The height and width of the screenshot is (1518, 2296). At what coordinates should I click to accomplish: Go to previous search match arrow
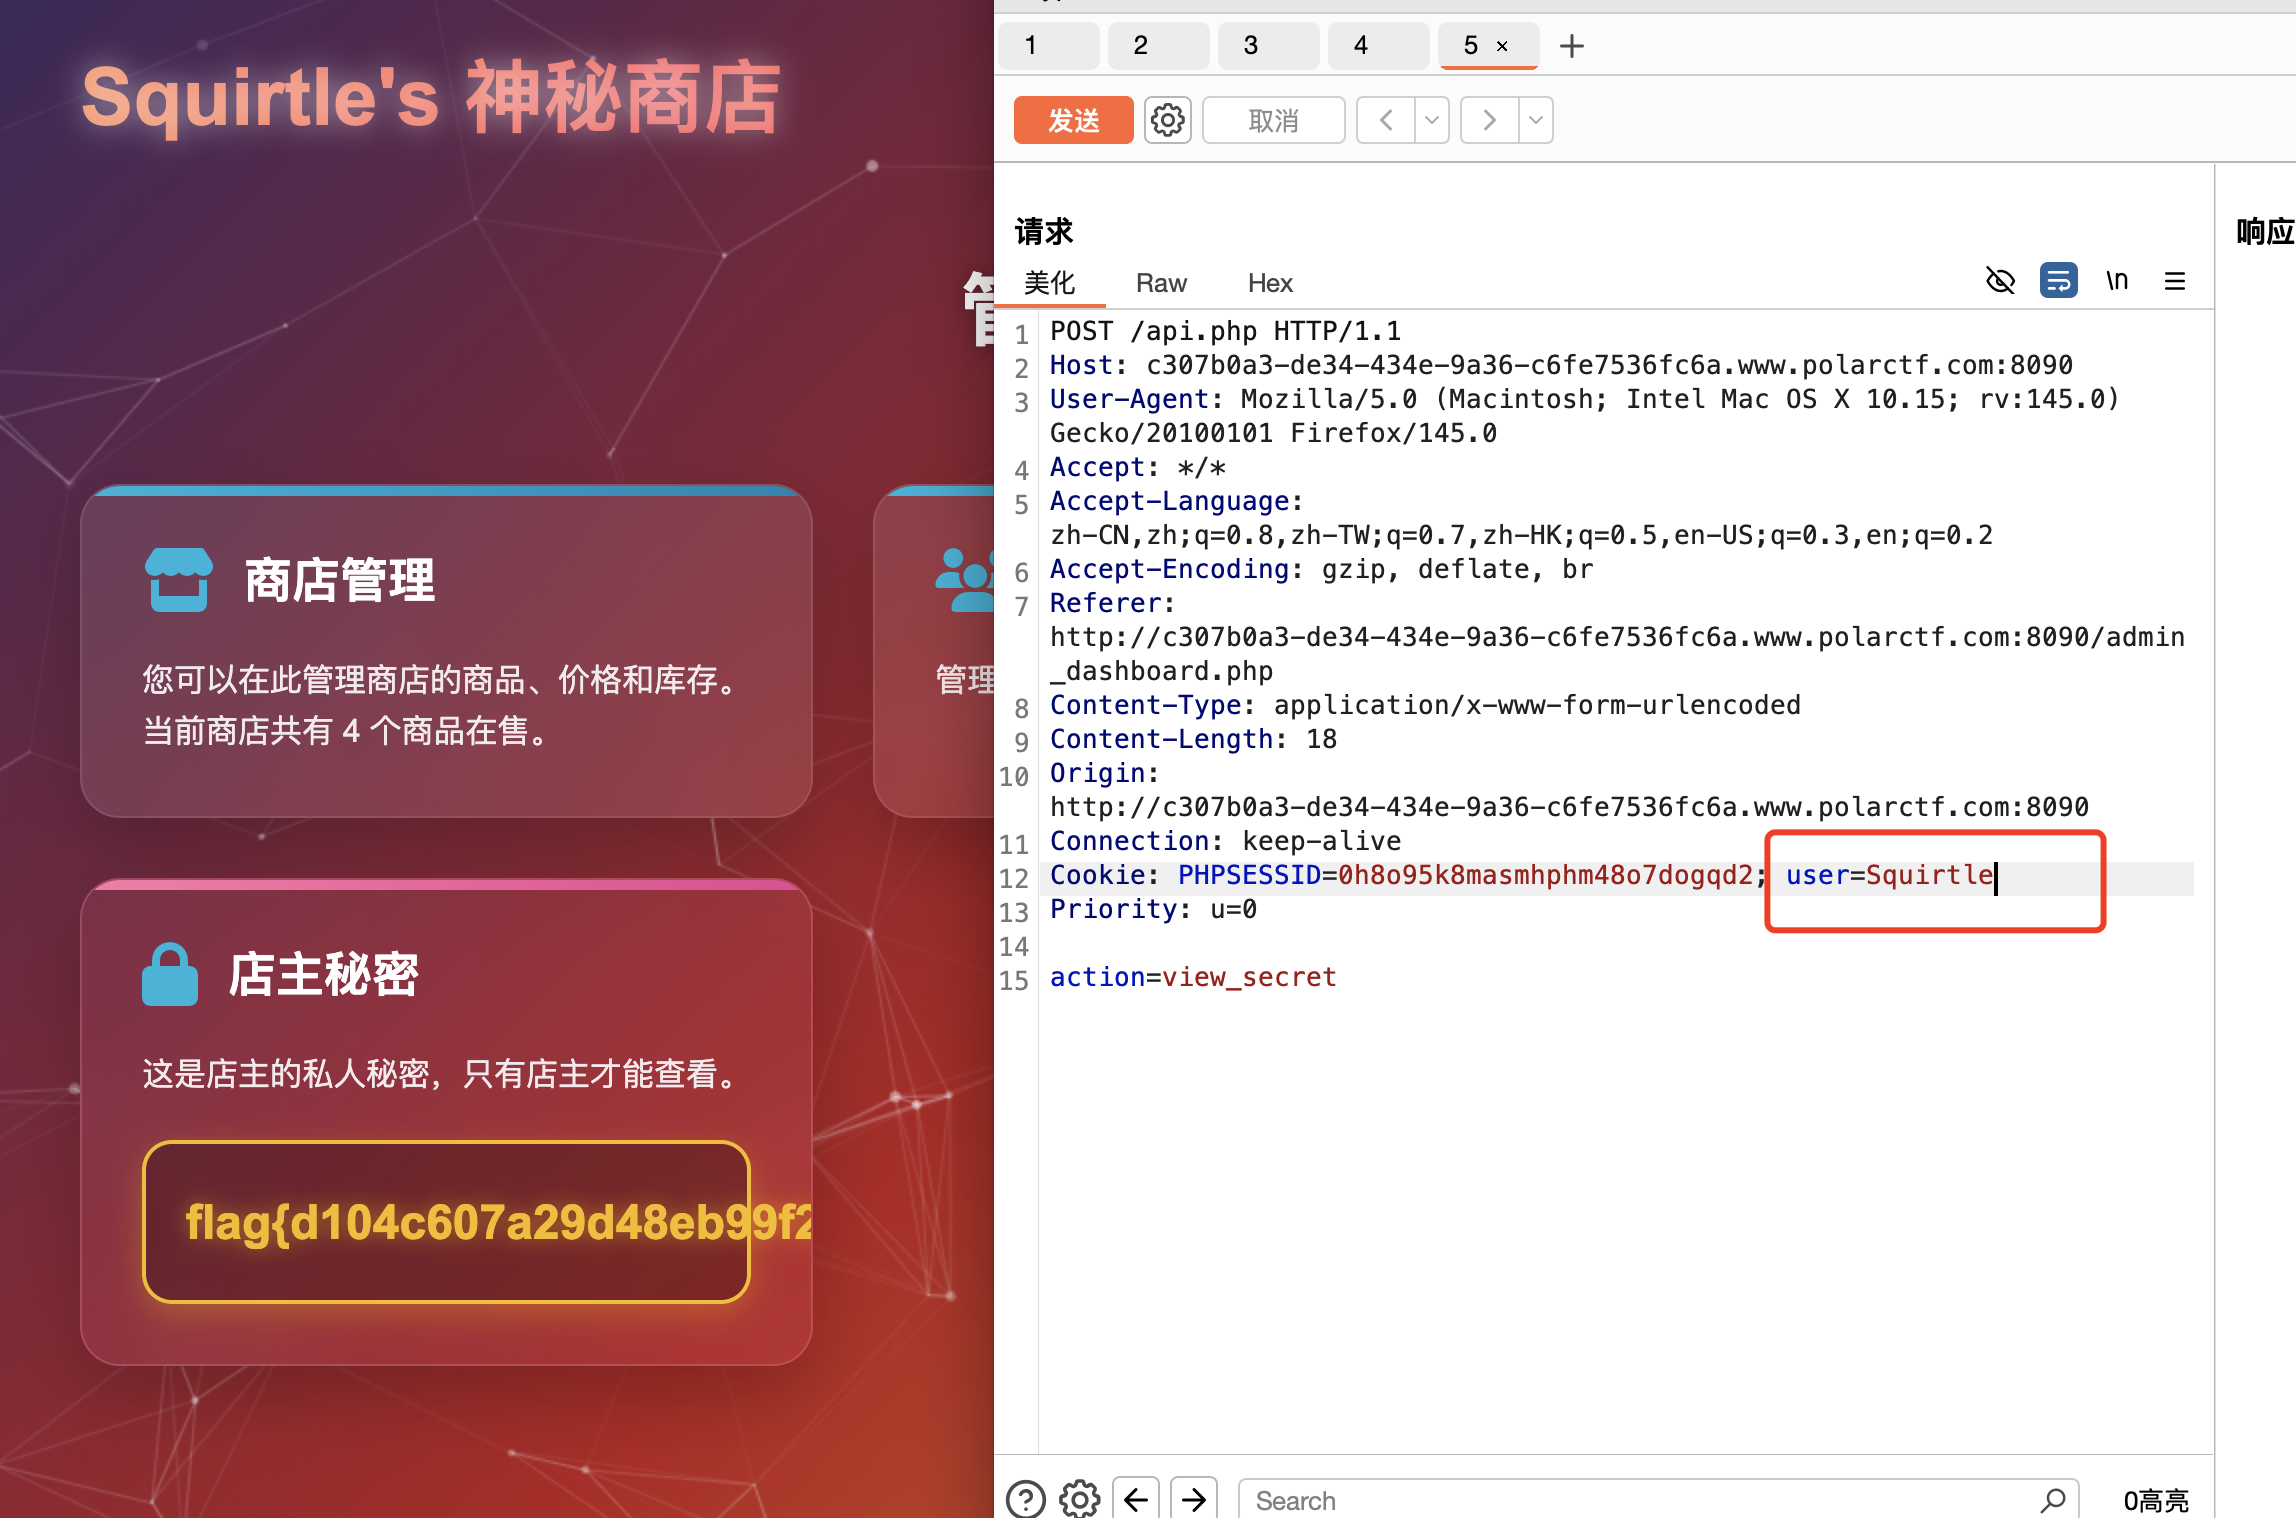click(x=1136, y=1499)
